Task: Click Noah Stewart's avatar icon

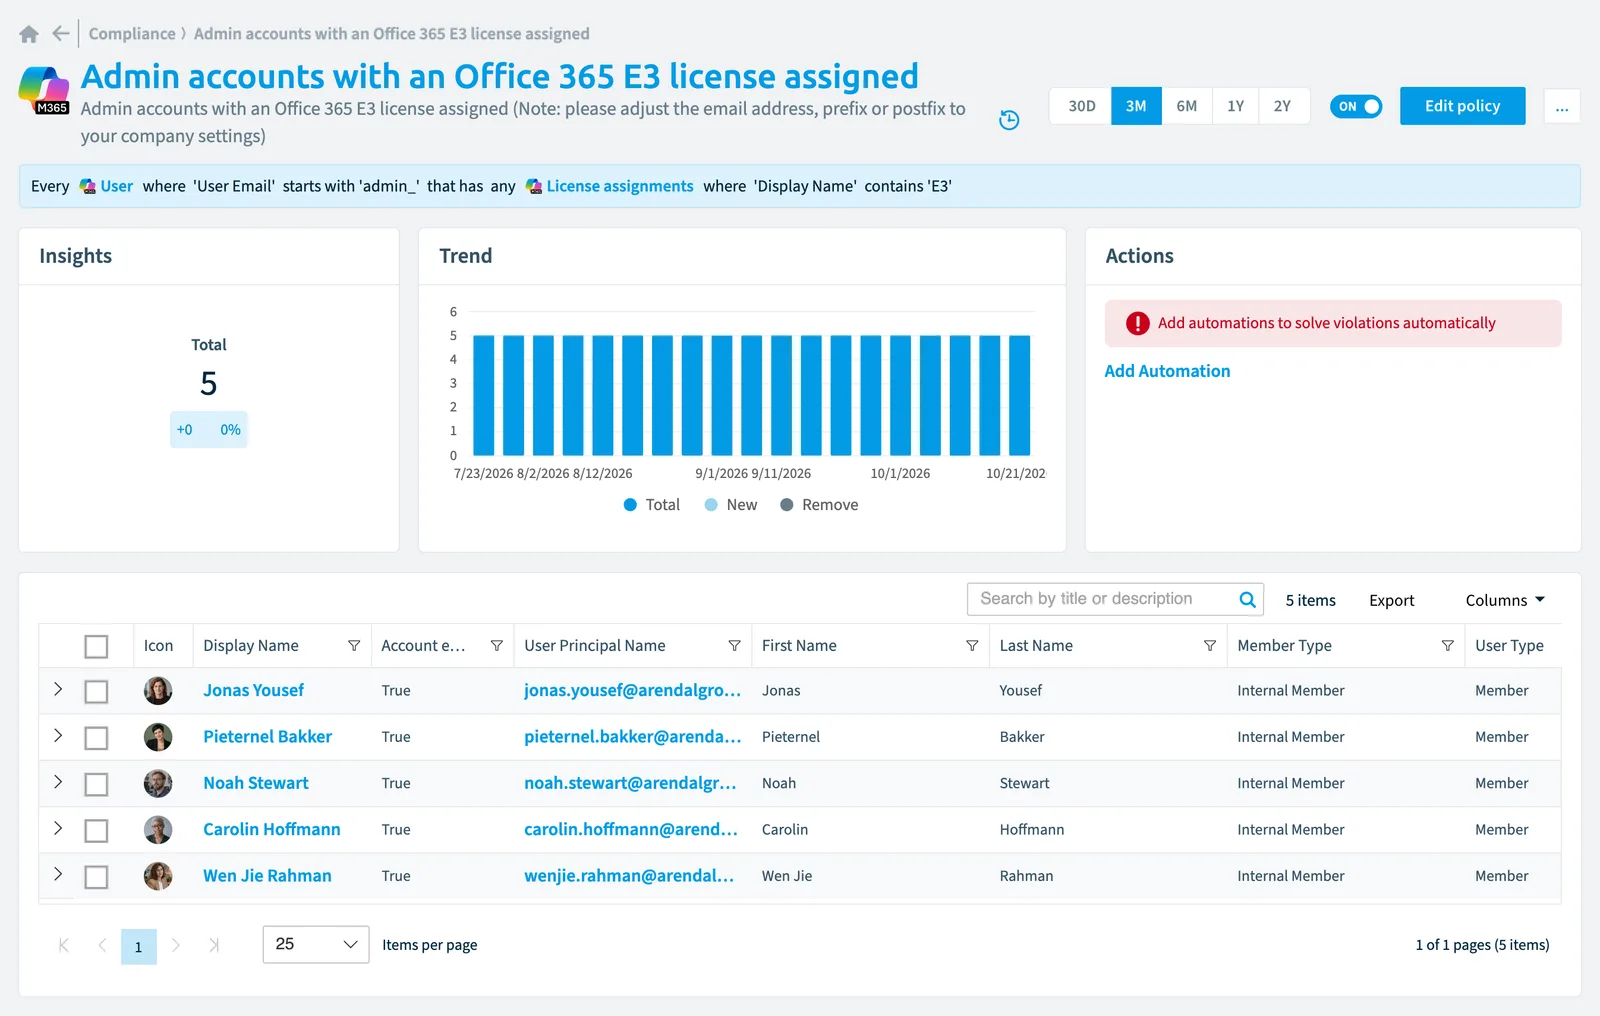Action: click(x=158, y=783)
